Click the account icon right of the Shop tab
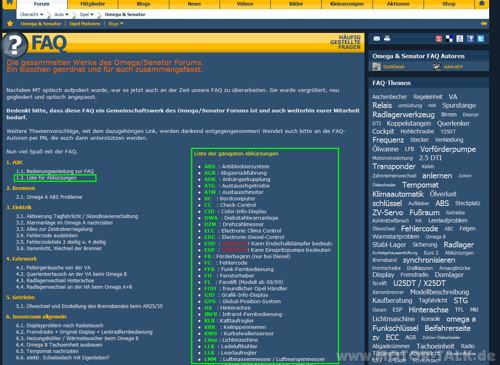The width and height of the screenshot is (500, 365). point(482,3)
